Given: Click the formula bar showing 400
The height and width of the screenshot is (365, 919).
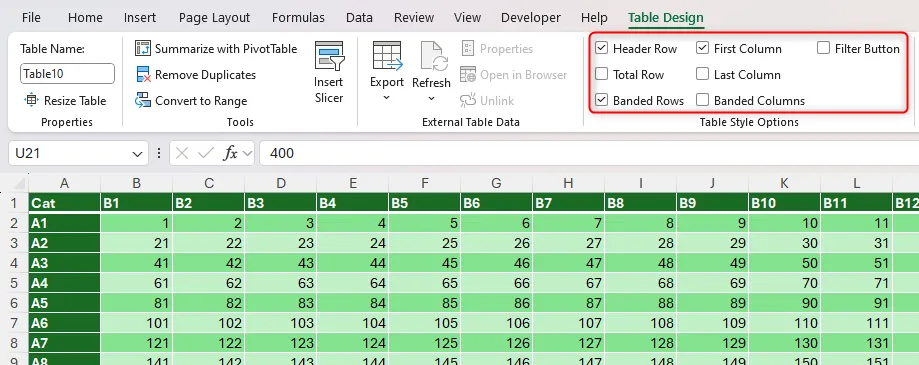Looking at the screenshot, I should pos(589,153).
